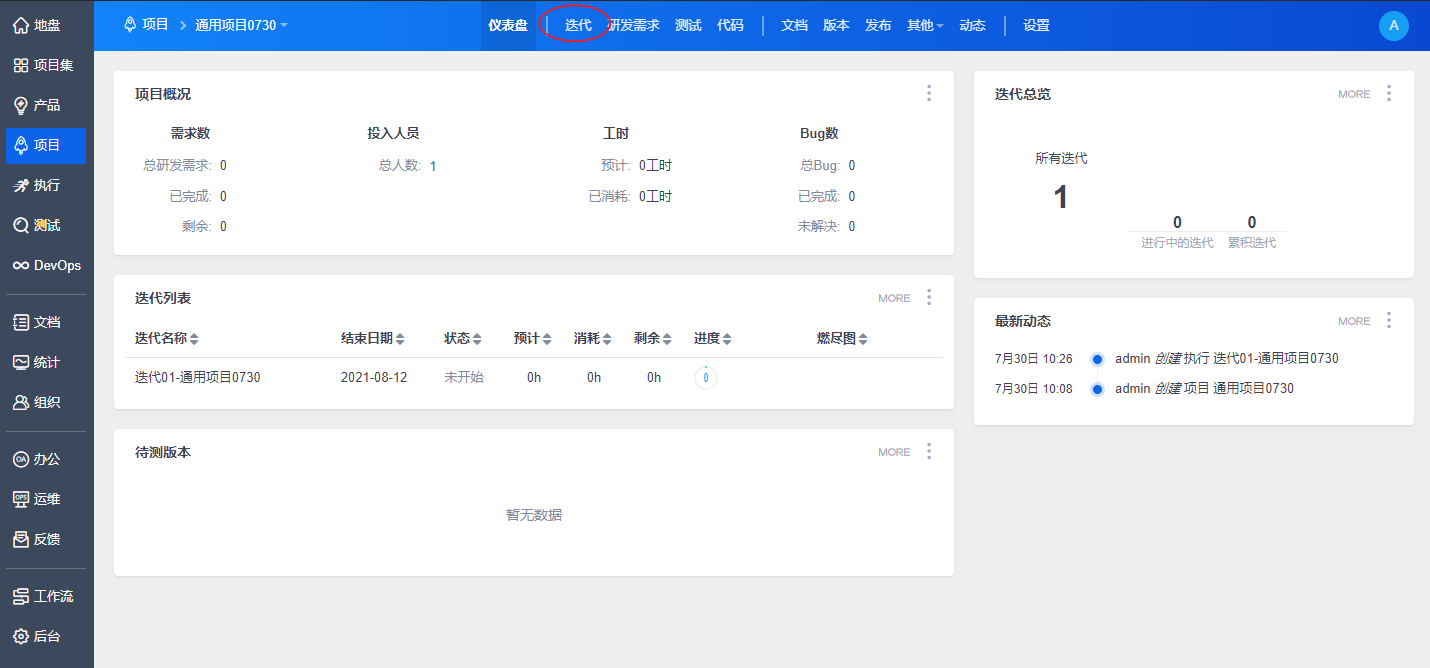
Task: Open 执行 running icon in sidebar
Action: pyautogui.click(x=20, y=185)
